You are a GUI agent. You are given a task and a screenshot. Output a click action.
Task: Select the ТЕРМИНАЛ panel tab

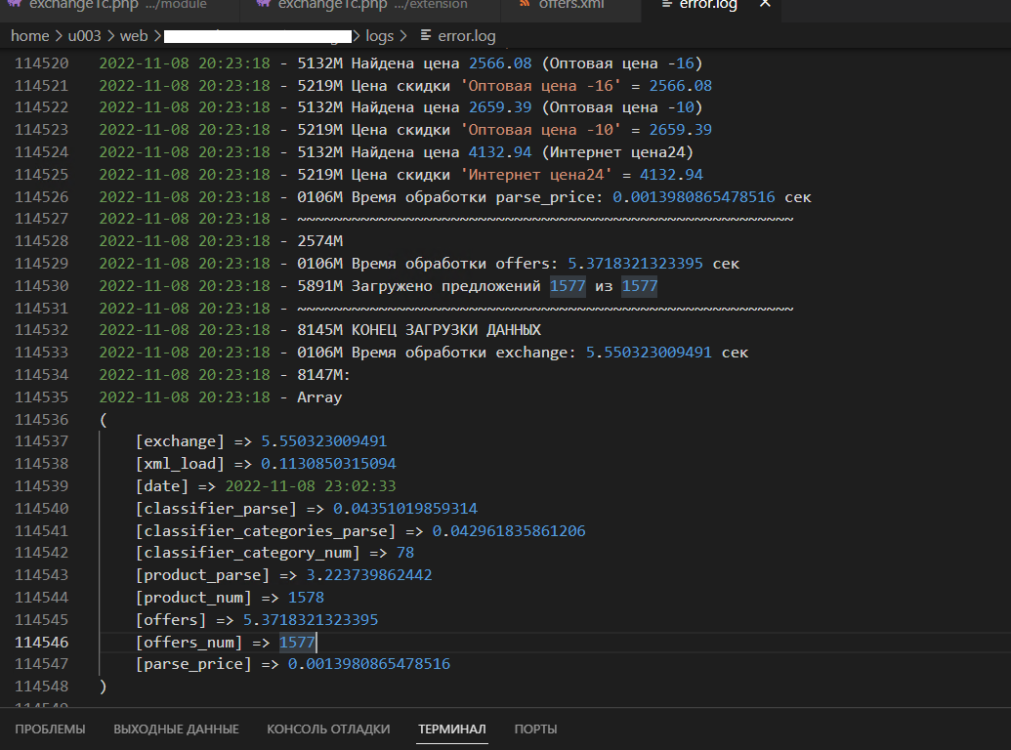click(x=452, y=729)
